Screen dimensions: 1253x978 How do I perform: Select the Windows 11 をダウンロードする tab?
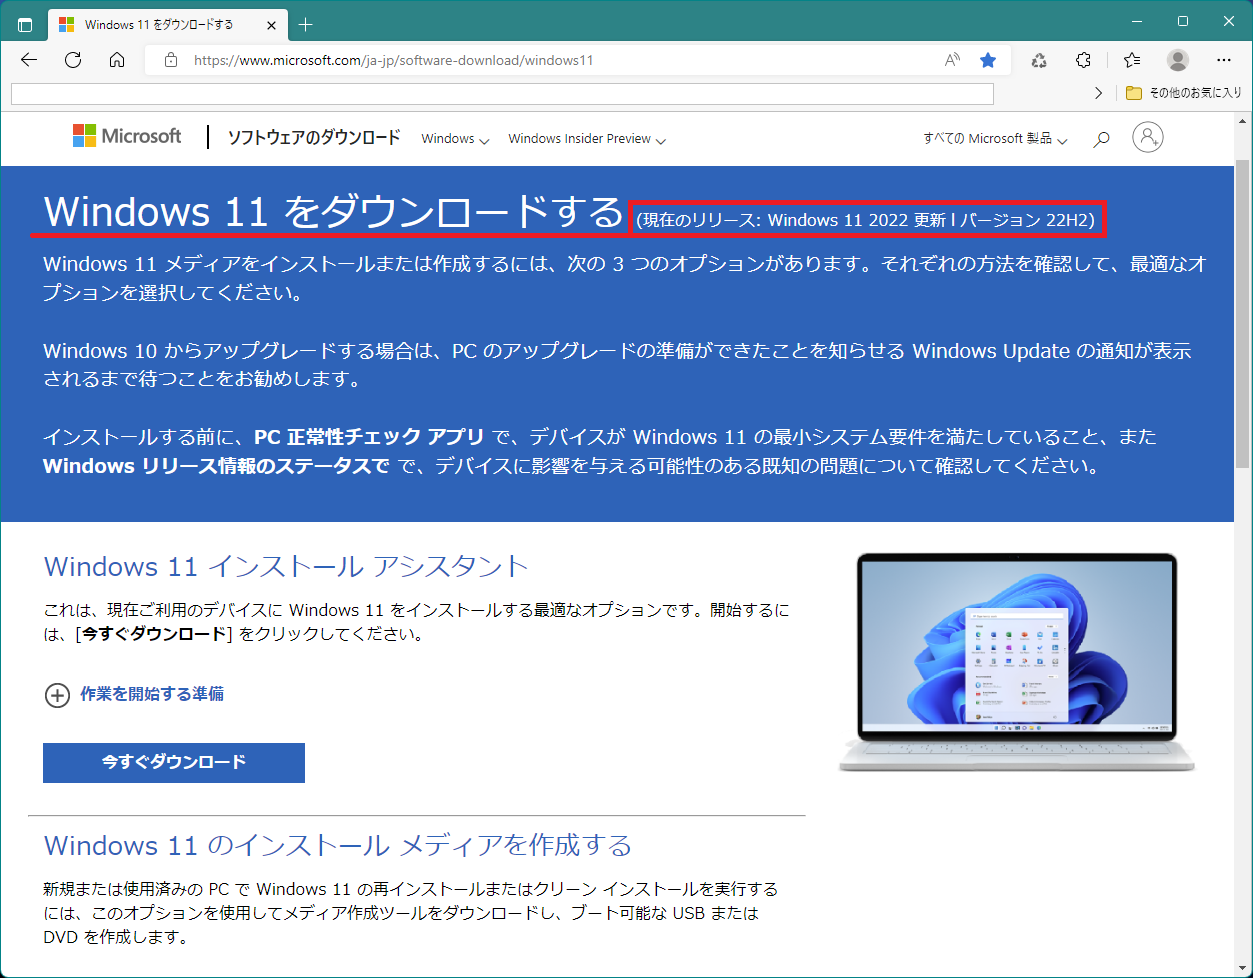(x=160, y=24)
